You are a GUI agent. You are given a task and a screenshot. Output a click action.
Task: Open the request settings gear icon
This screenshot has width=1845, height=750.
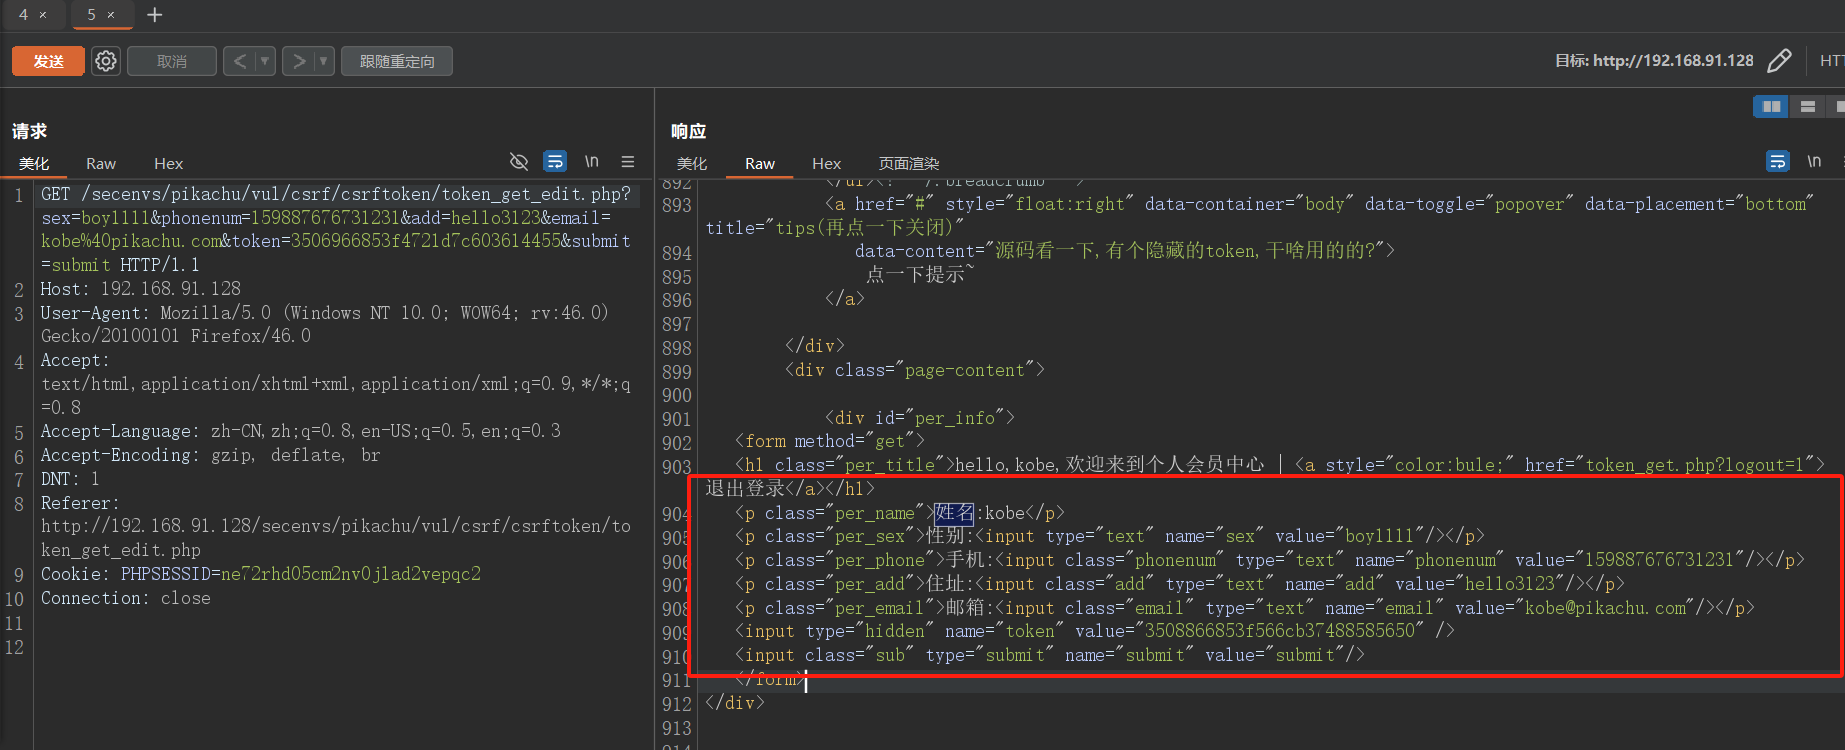pos(106,61)
